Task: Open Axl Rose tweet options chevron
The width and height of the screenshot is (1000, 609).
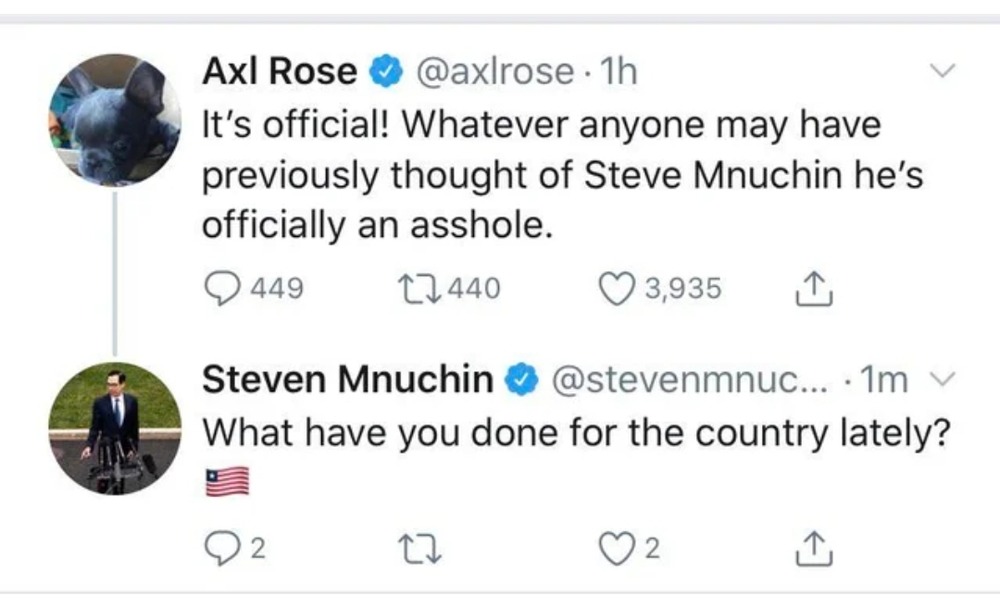Action: [x=943, y=71]
